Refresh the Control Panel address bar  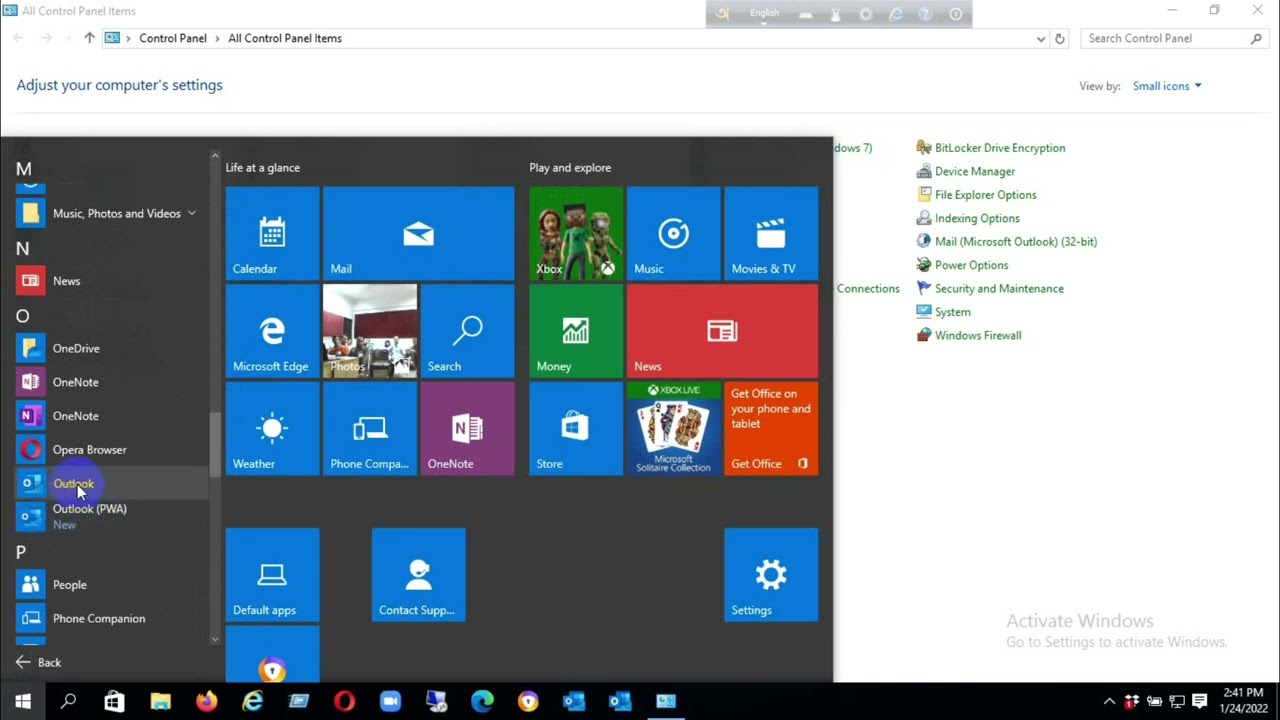pos(1060,38)
